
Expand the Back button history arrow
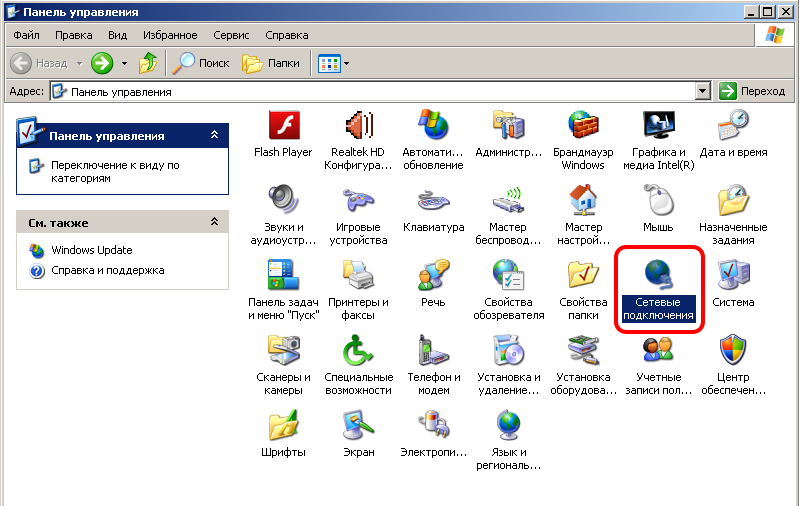[x=79, y=64]
